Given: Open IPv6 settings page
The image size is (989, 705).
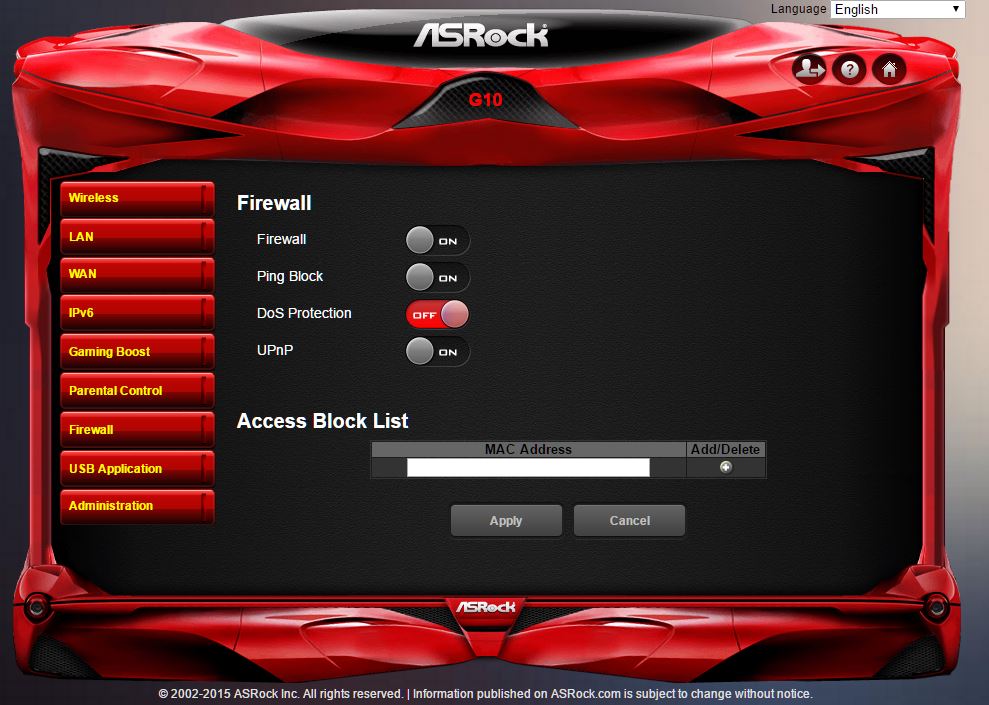Looking at the screenshot, I should pos(136,313).
